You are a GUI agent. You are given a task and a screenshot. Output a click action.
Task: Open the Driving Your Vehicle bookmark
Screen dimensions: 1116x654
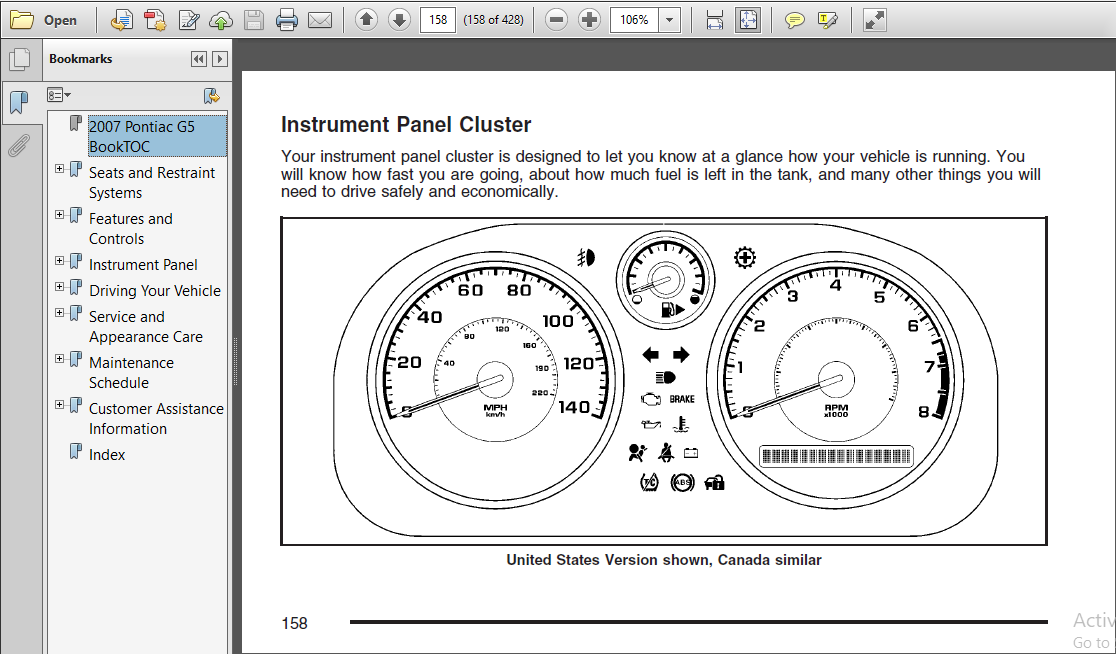(x=154, y=290)
